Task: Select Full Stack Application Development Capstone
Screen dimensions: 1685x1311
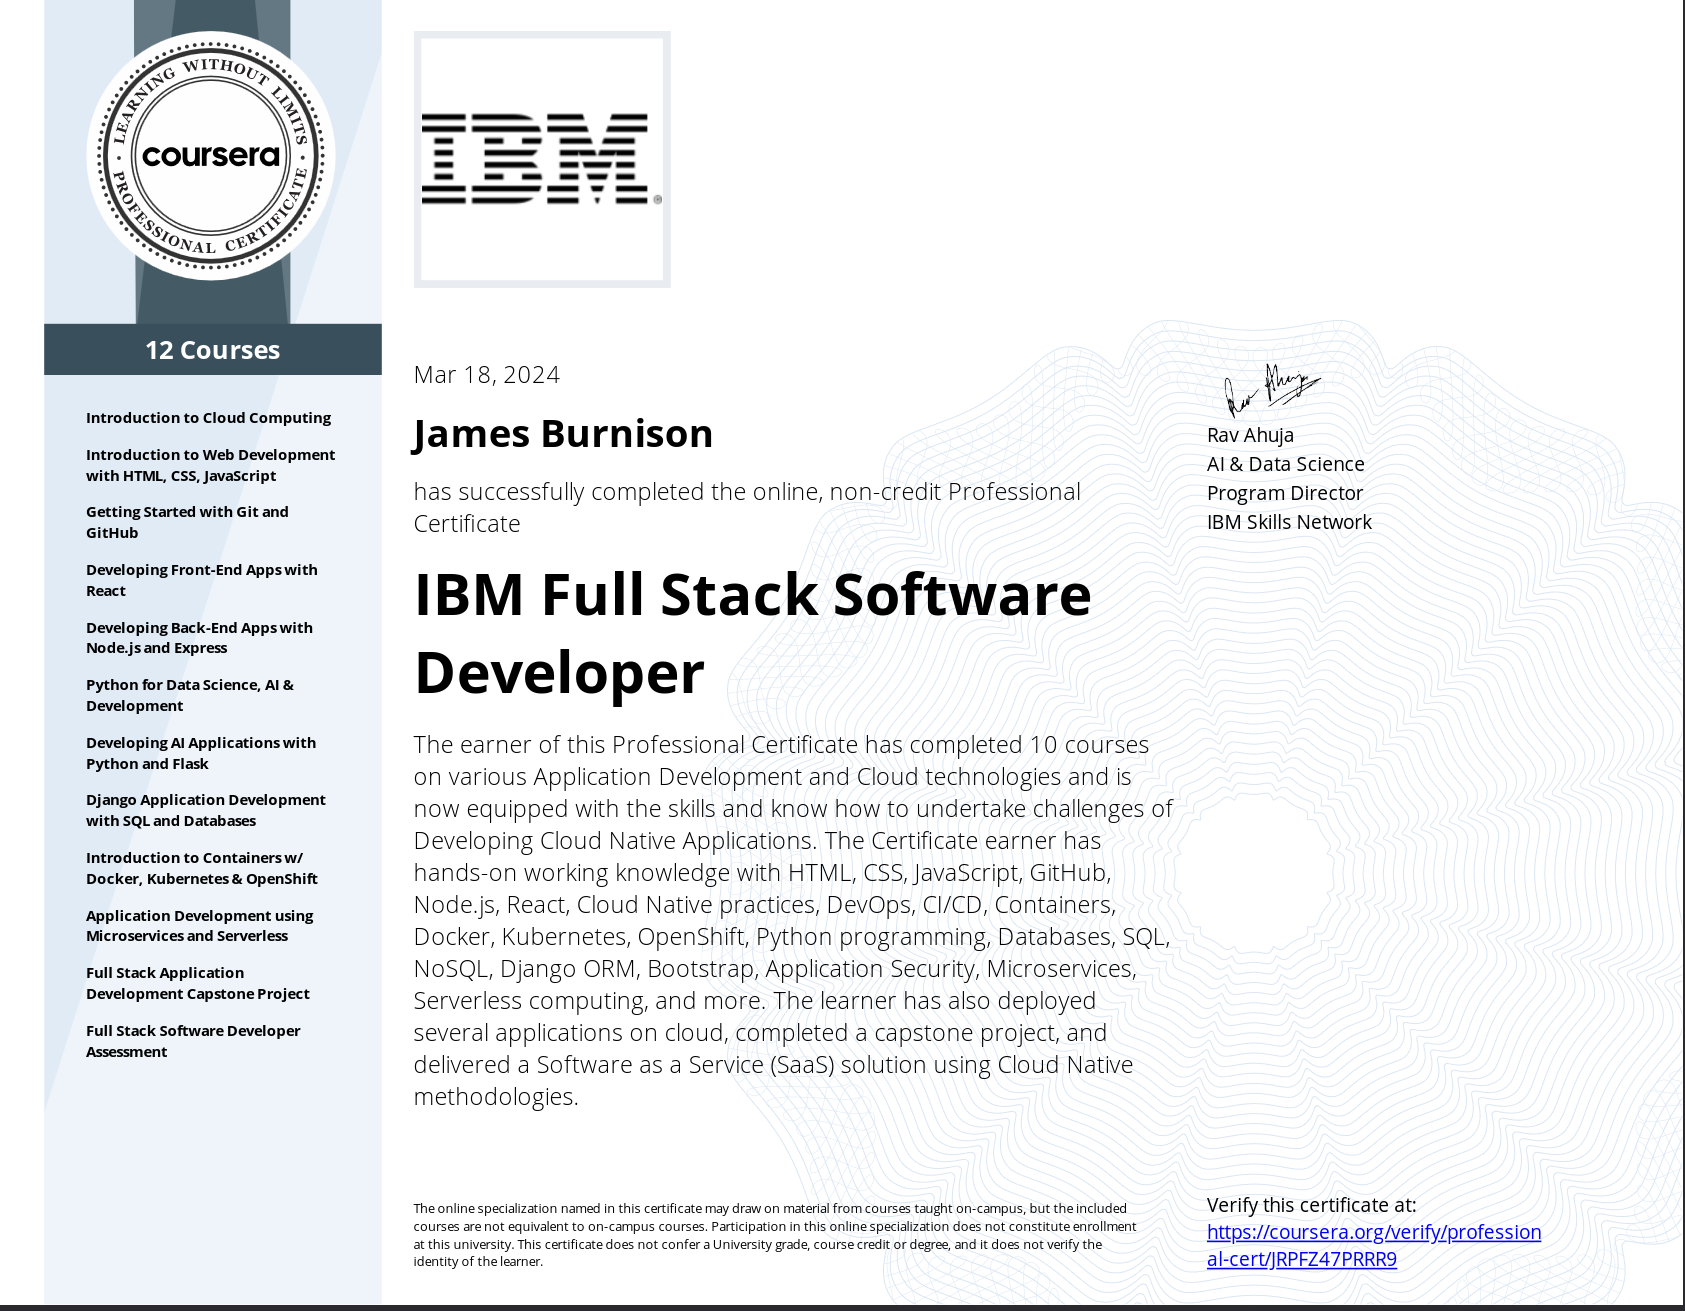Action: pos(197,983)
